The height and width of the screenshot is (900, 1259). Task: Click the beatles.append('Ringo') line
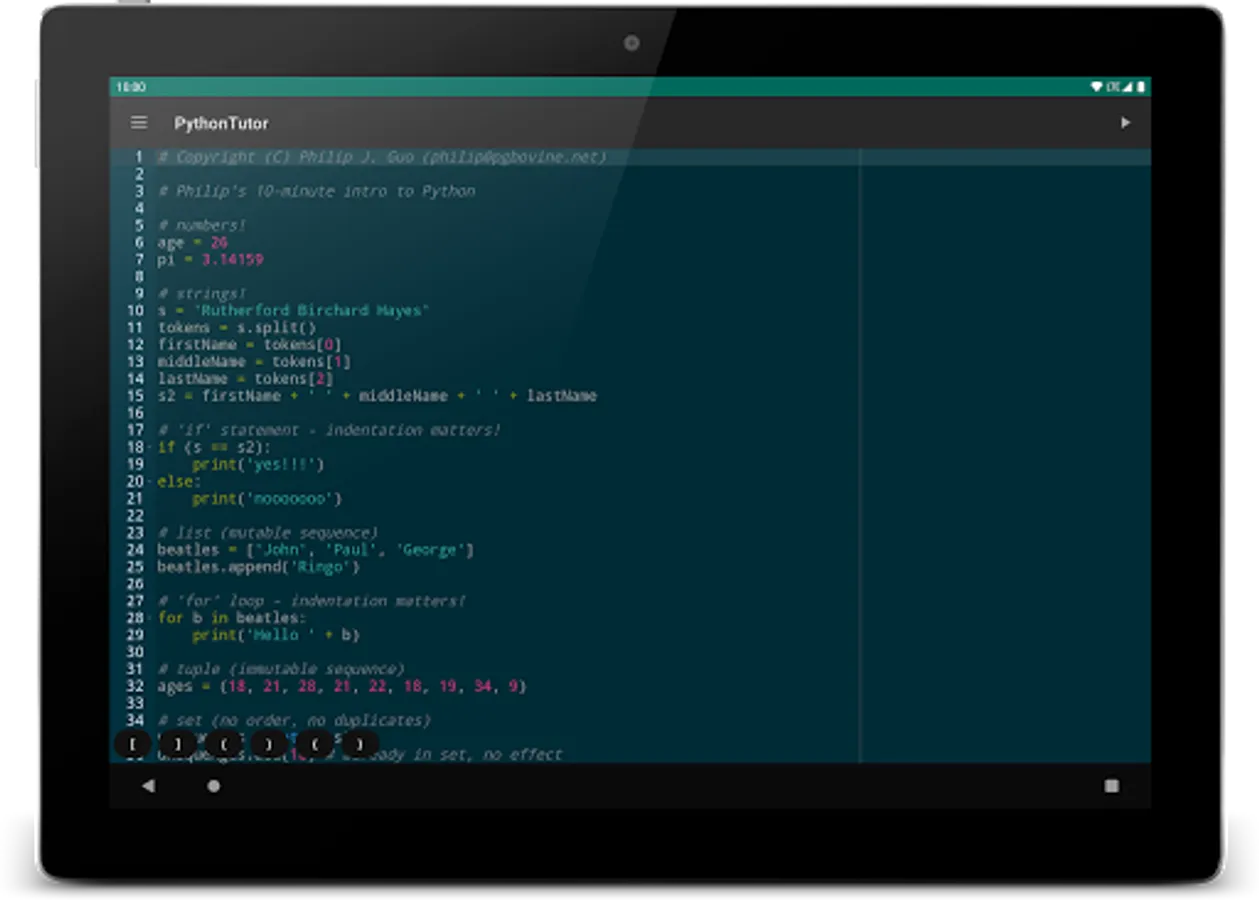coord(259,566)
